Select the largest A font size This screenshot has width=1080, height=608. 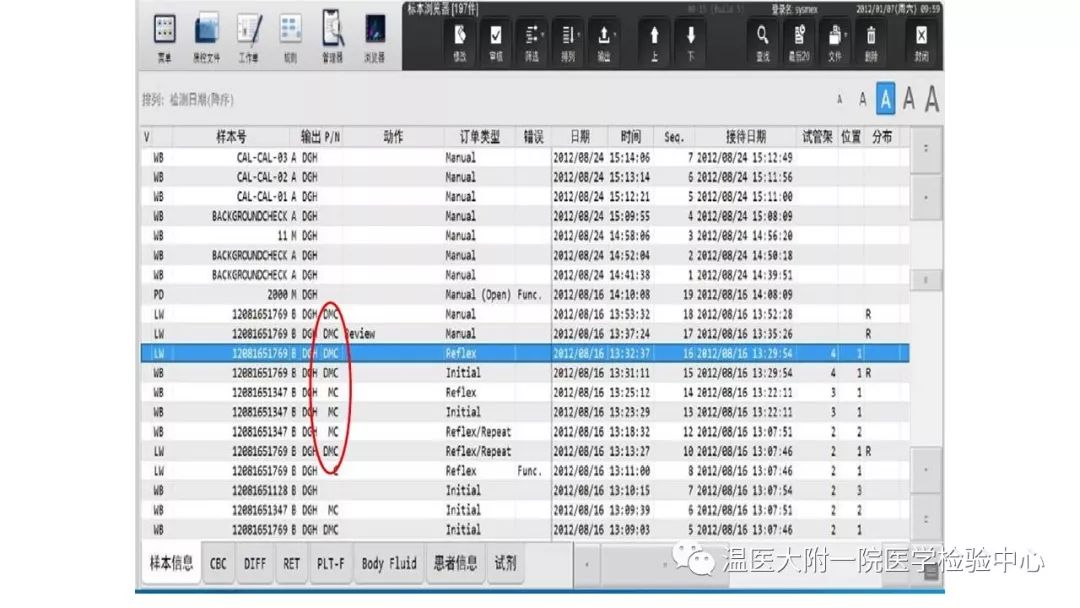pyautogui.click(x=932, y=99)
